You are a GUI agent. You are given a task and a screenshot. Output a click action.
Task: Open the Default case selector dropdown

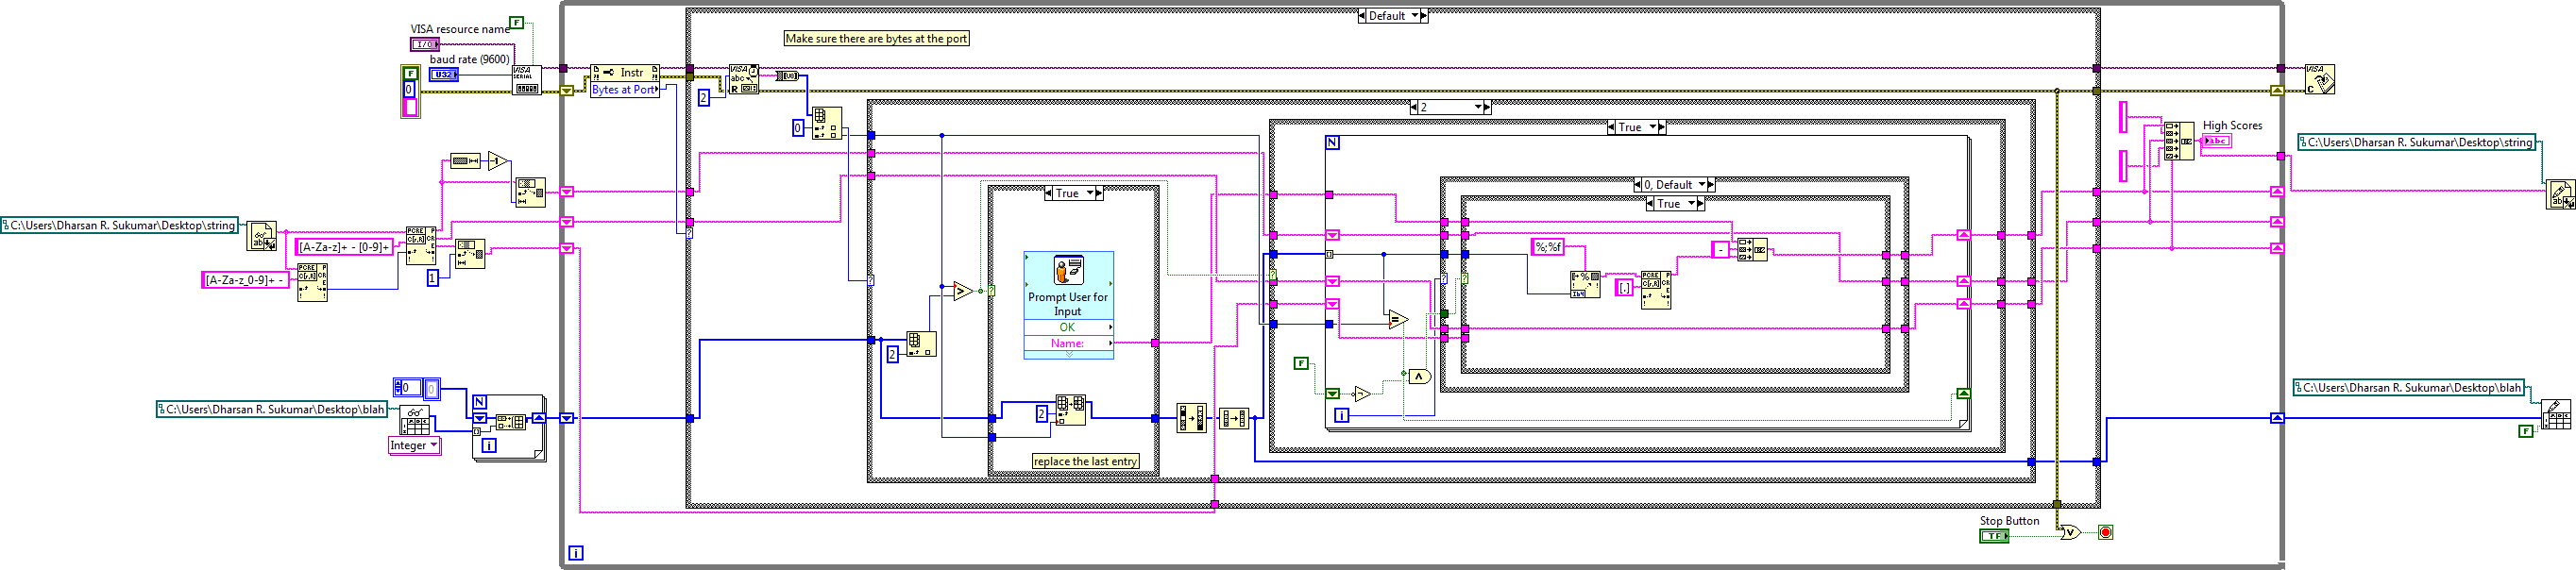point(1393,16)
